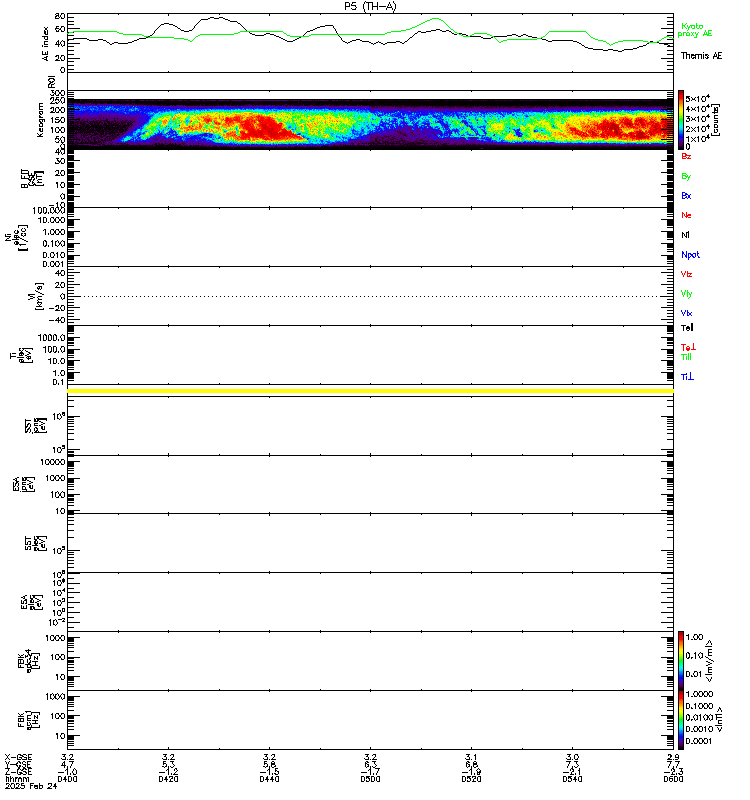
Task: Click the 0420 time tick label
Action: point(168,779)
